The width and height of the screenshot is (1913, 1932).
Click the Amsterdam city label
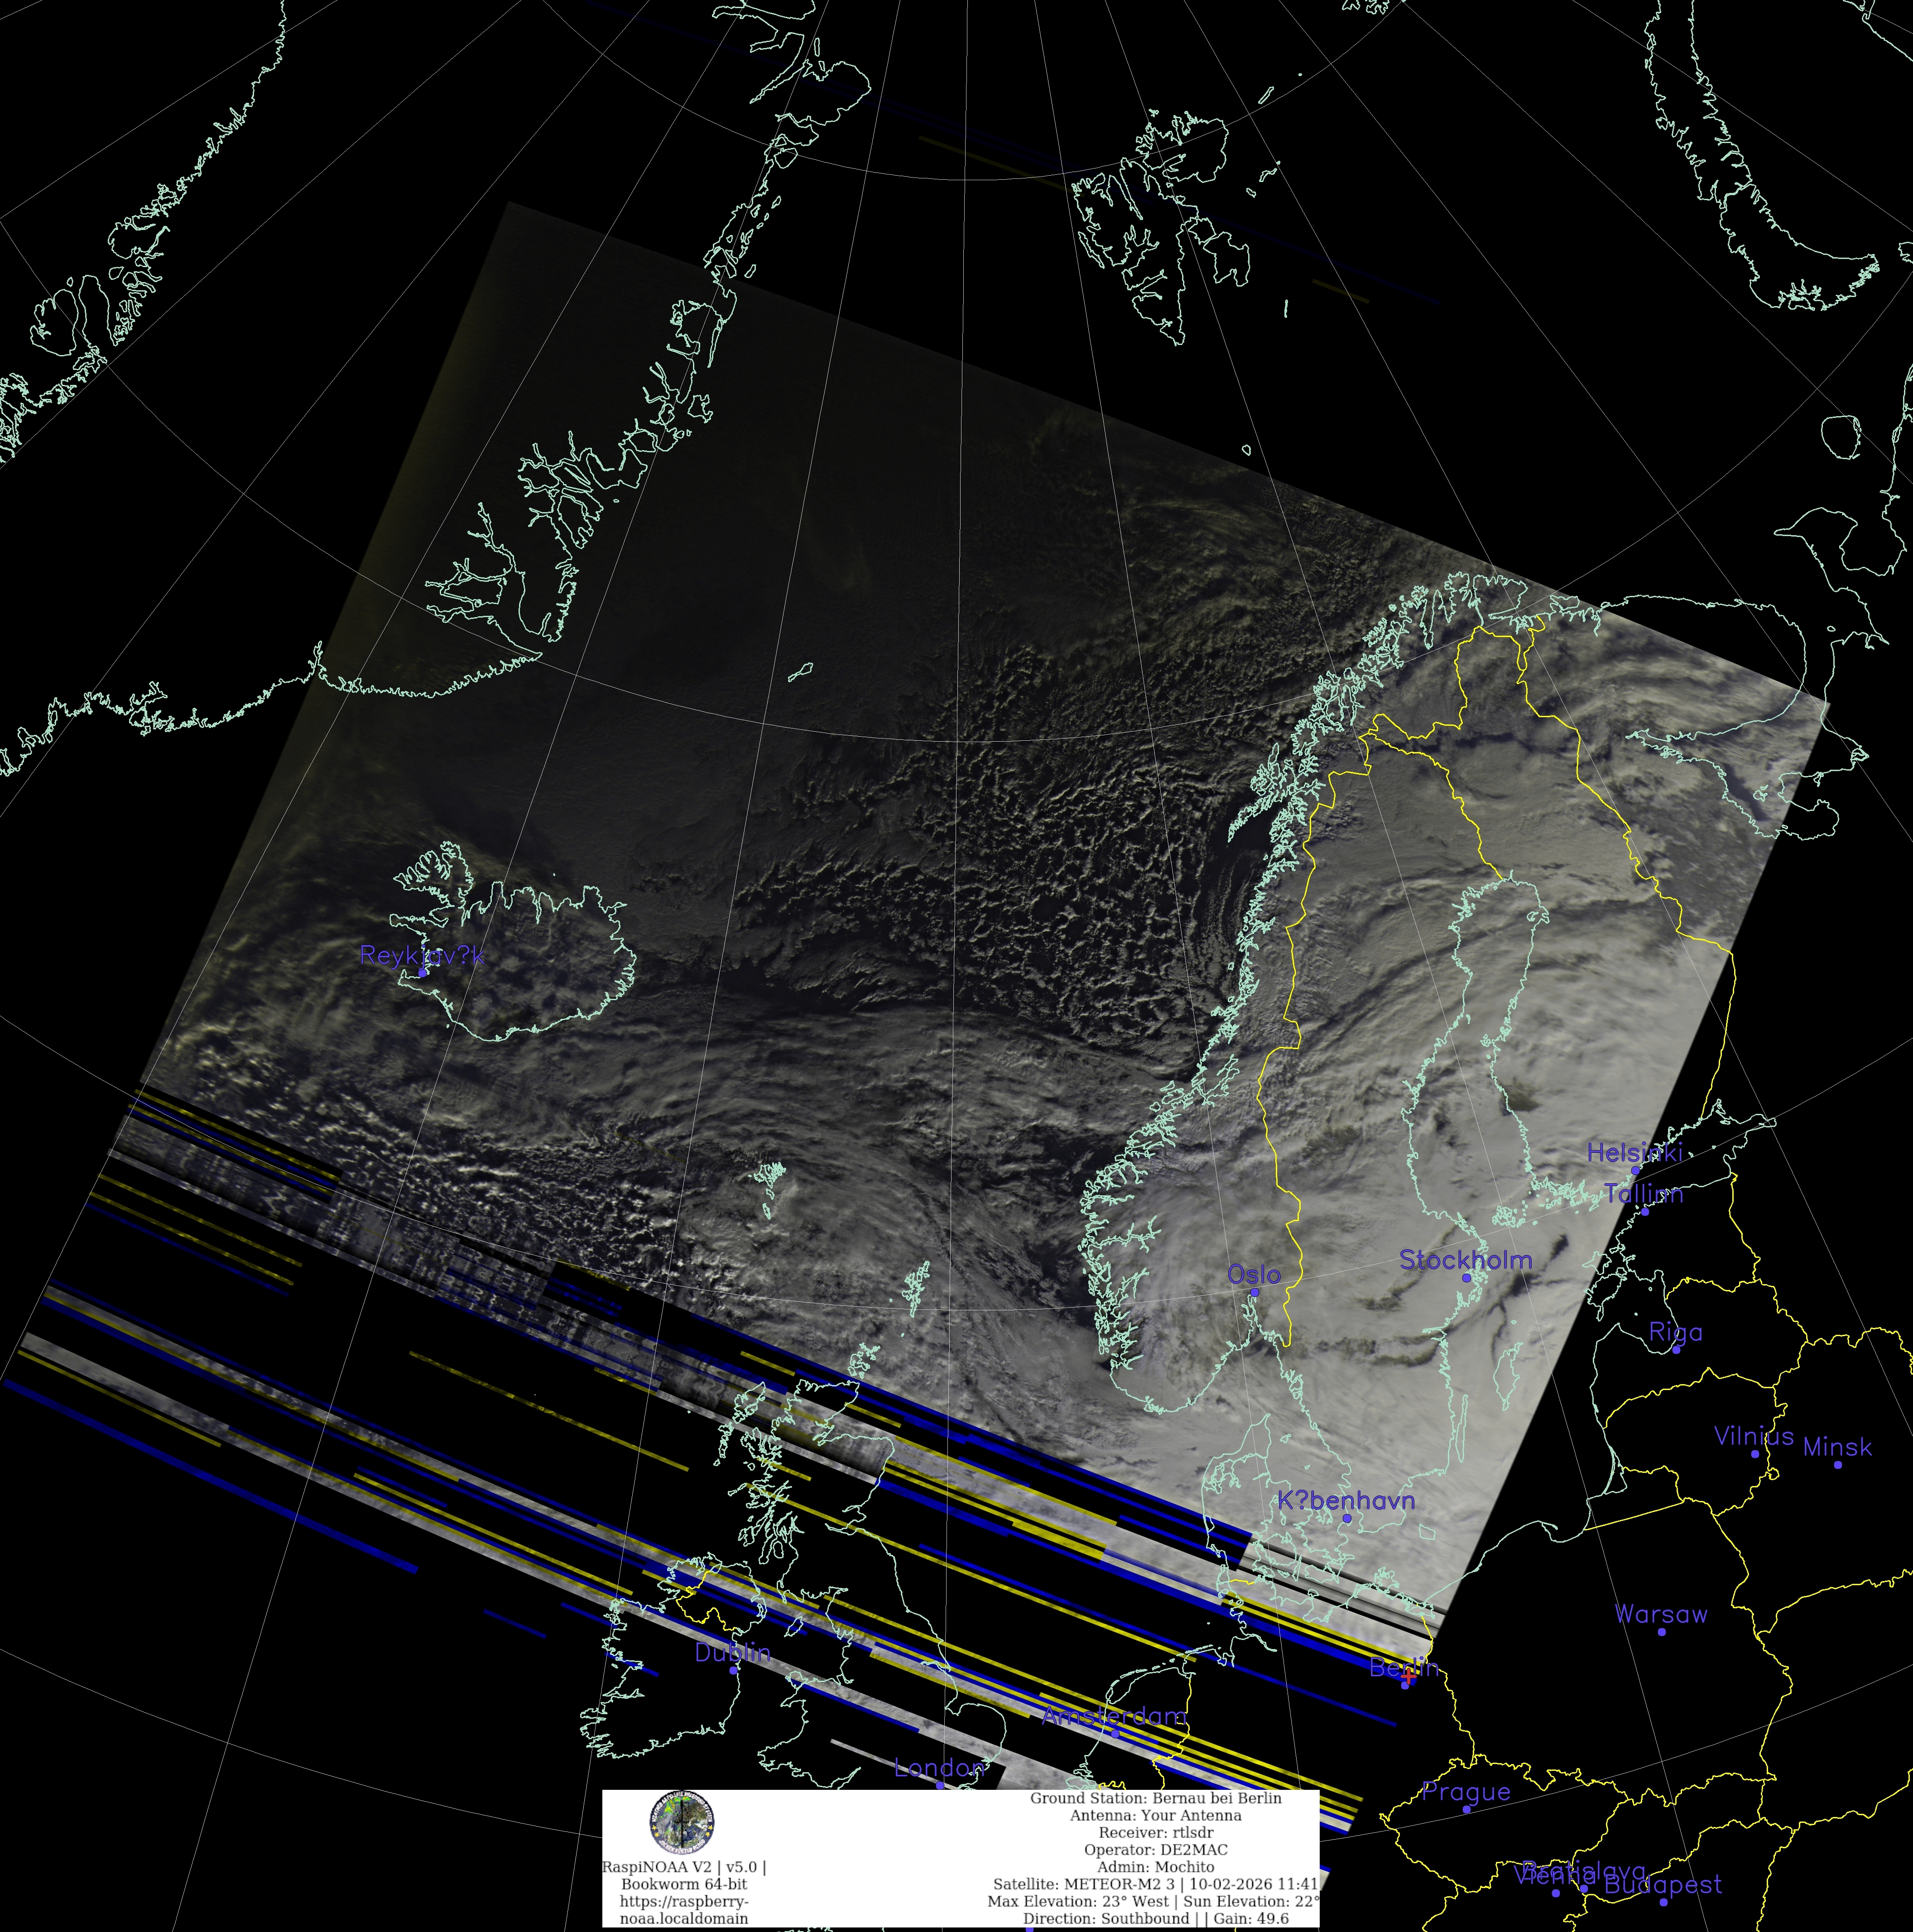point(1113,1716)
